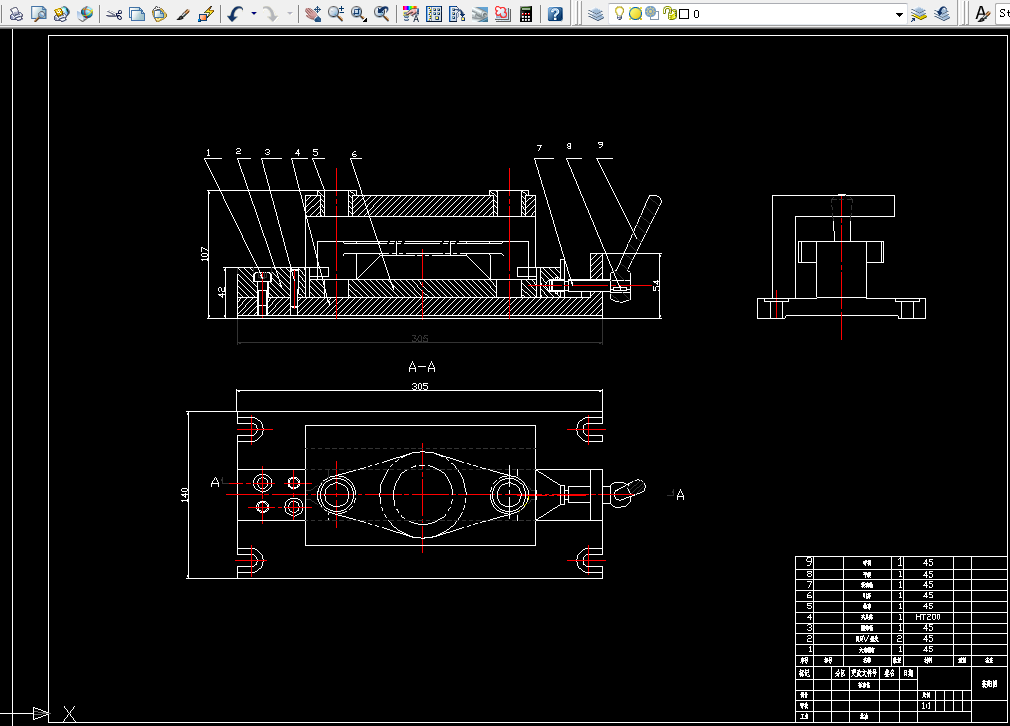
Task: Open the QuickCalc calculator
Action: (x=526, y=14)
